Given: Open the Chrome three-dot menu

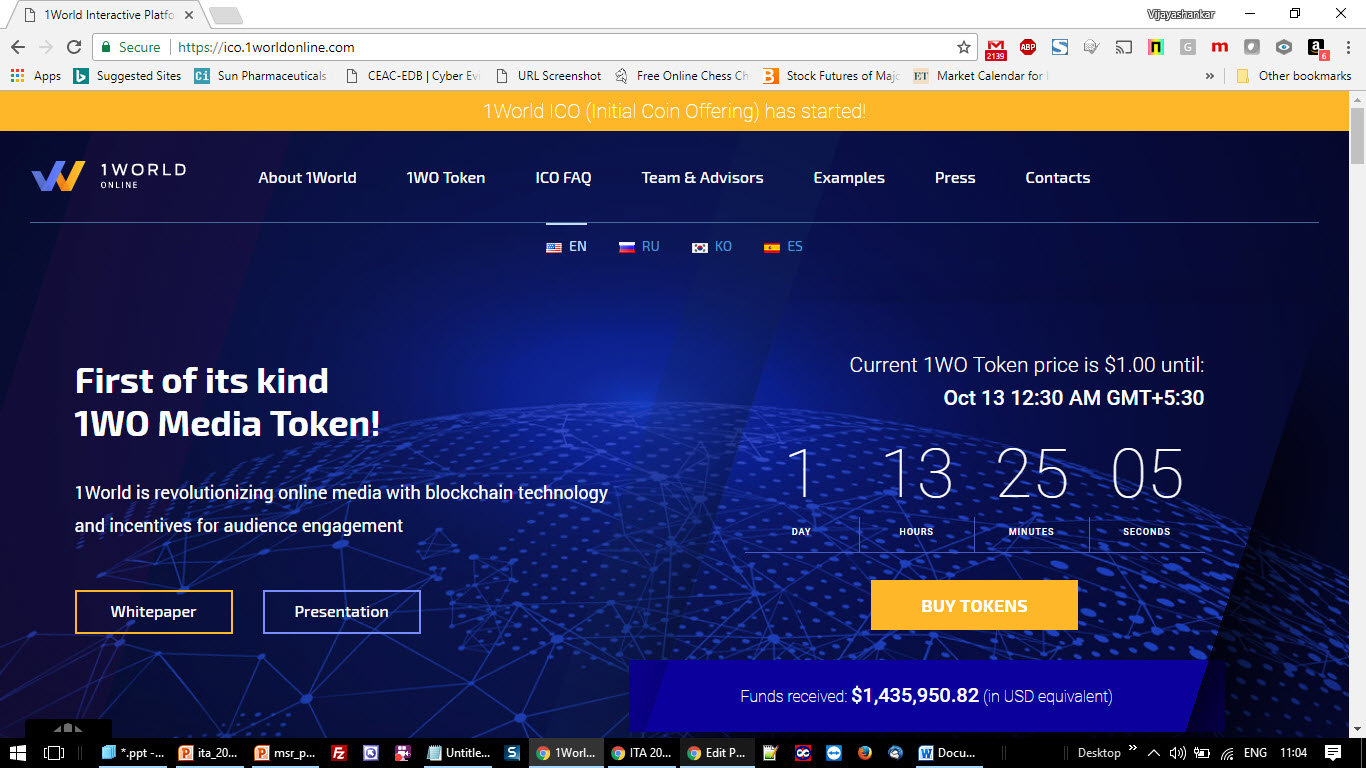Looking at the screenshot, I should click(x=1348, y=47).
